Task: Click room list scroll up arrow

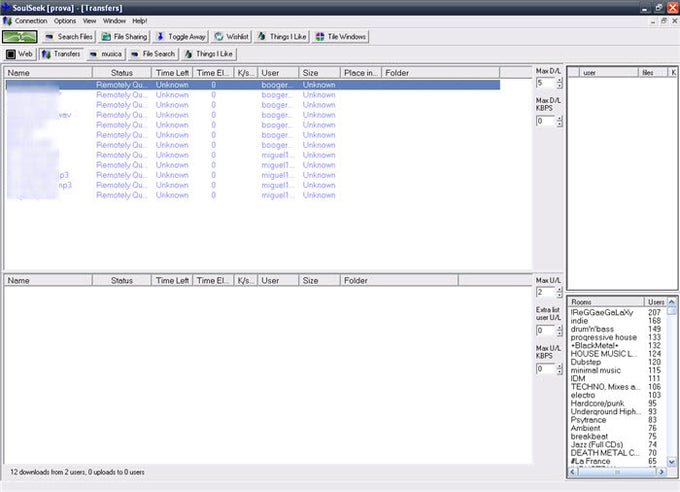Action: [672, 302]
